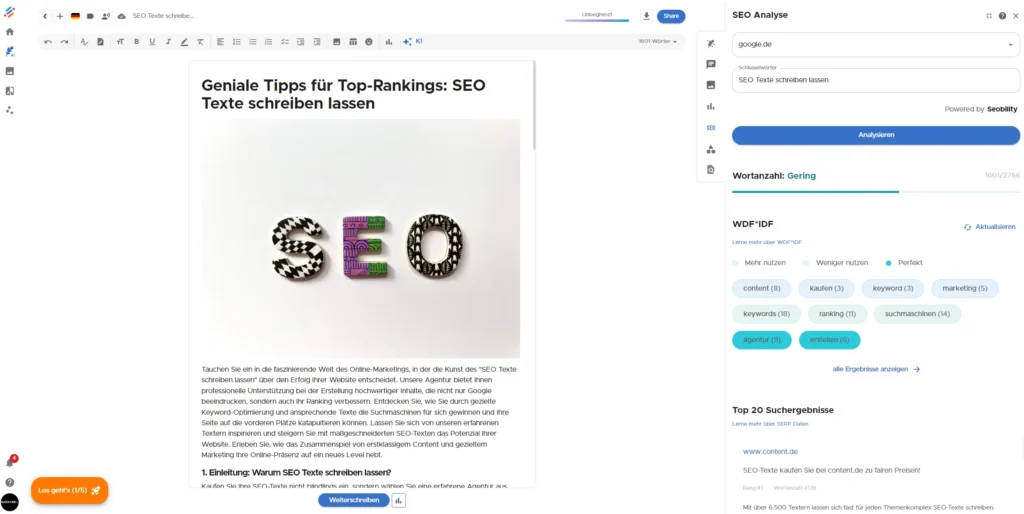Click the kaufen (3) keyword chip
This screenshot has height=514, width=1024.
pos(826,288)
